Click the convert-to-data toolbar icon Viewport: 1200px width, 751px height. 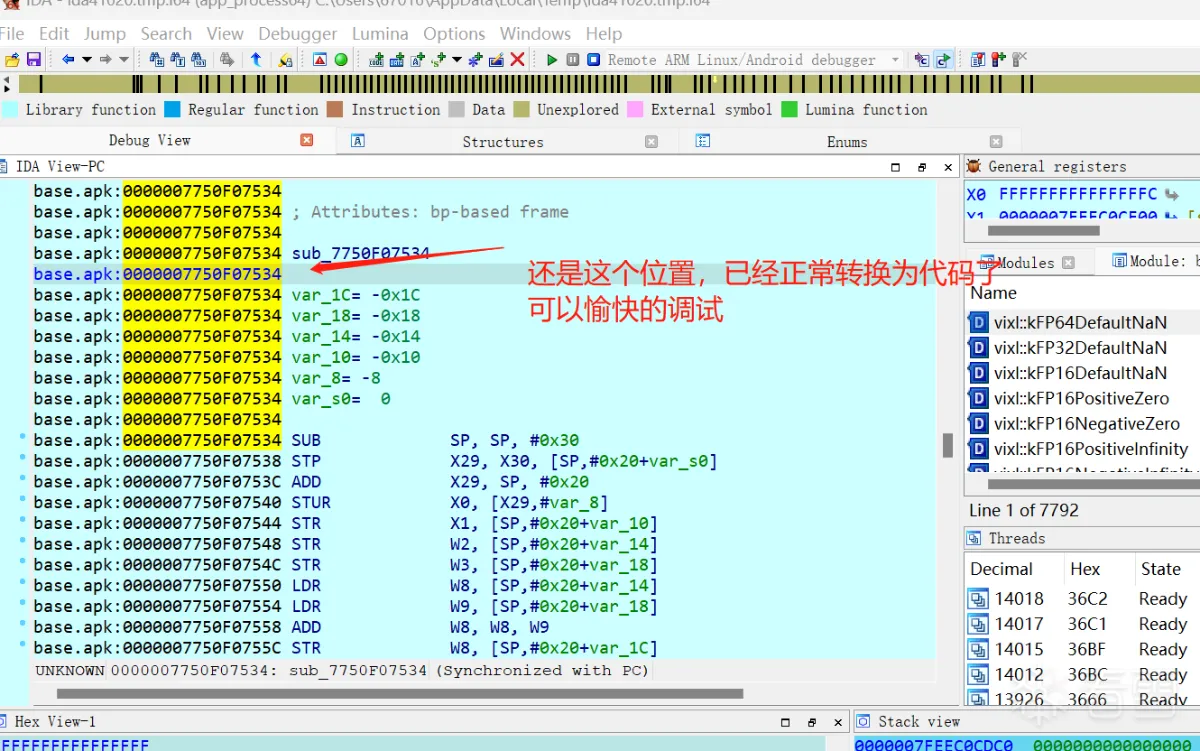[398, 60]
